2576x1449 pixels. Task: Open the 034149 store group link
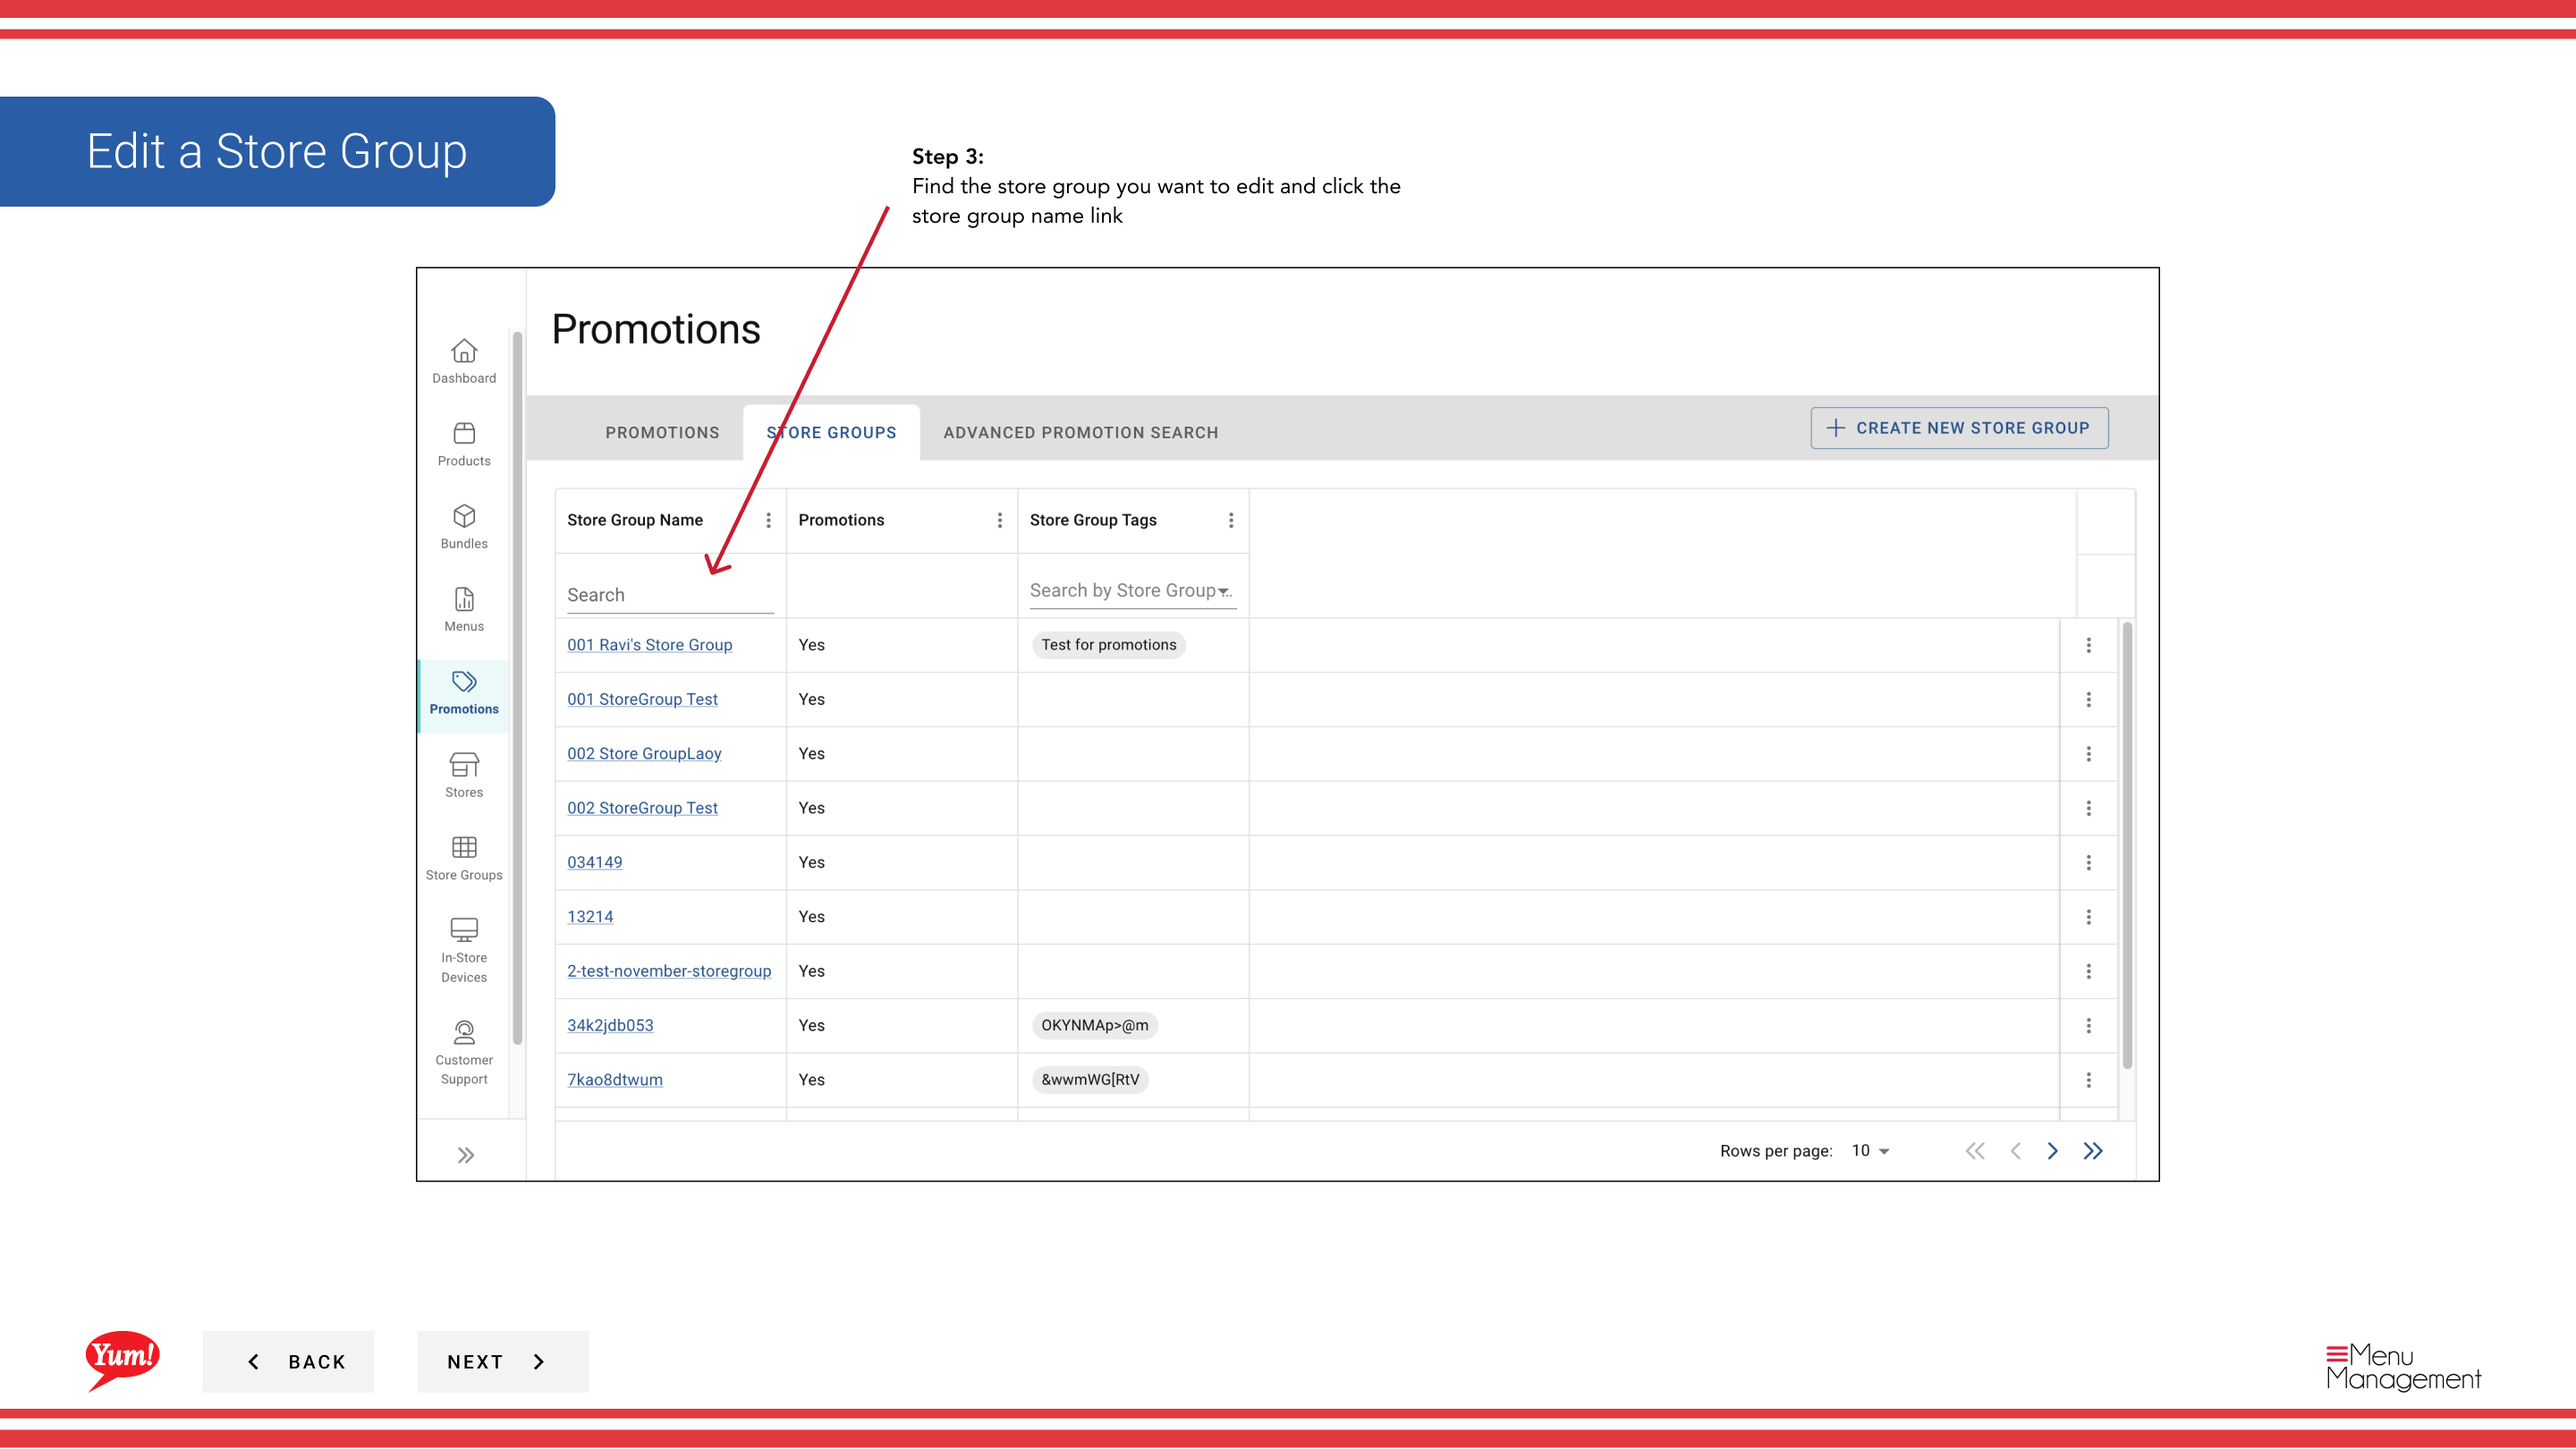pyautogui.click(x=594, y=862)
